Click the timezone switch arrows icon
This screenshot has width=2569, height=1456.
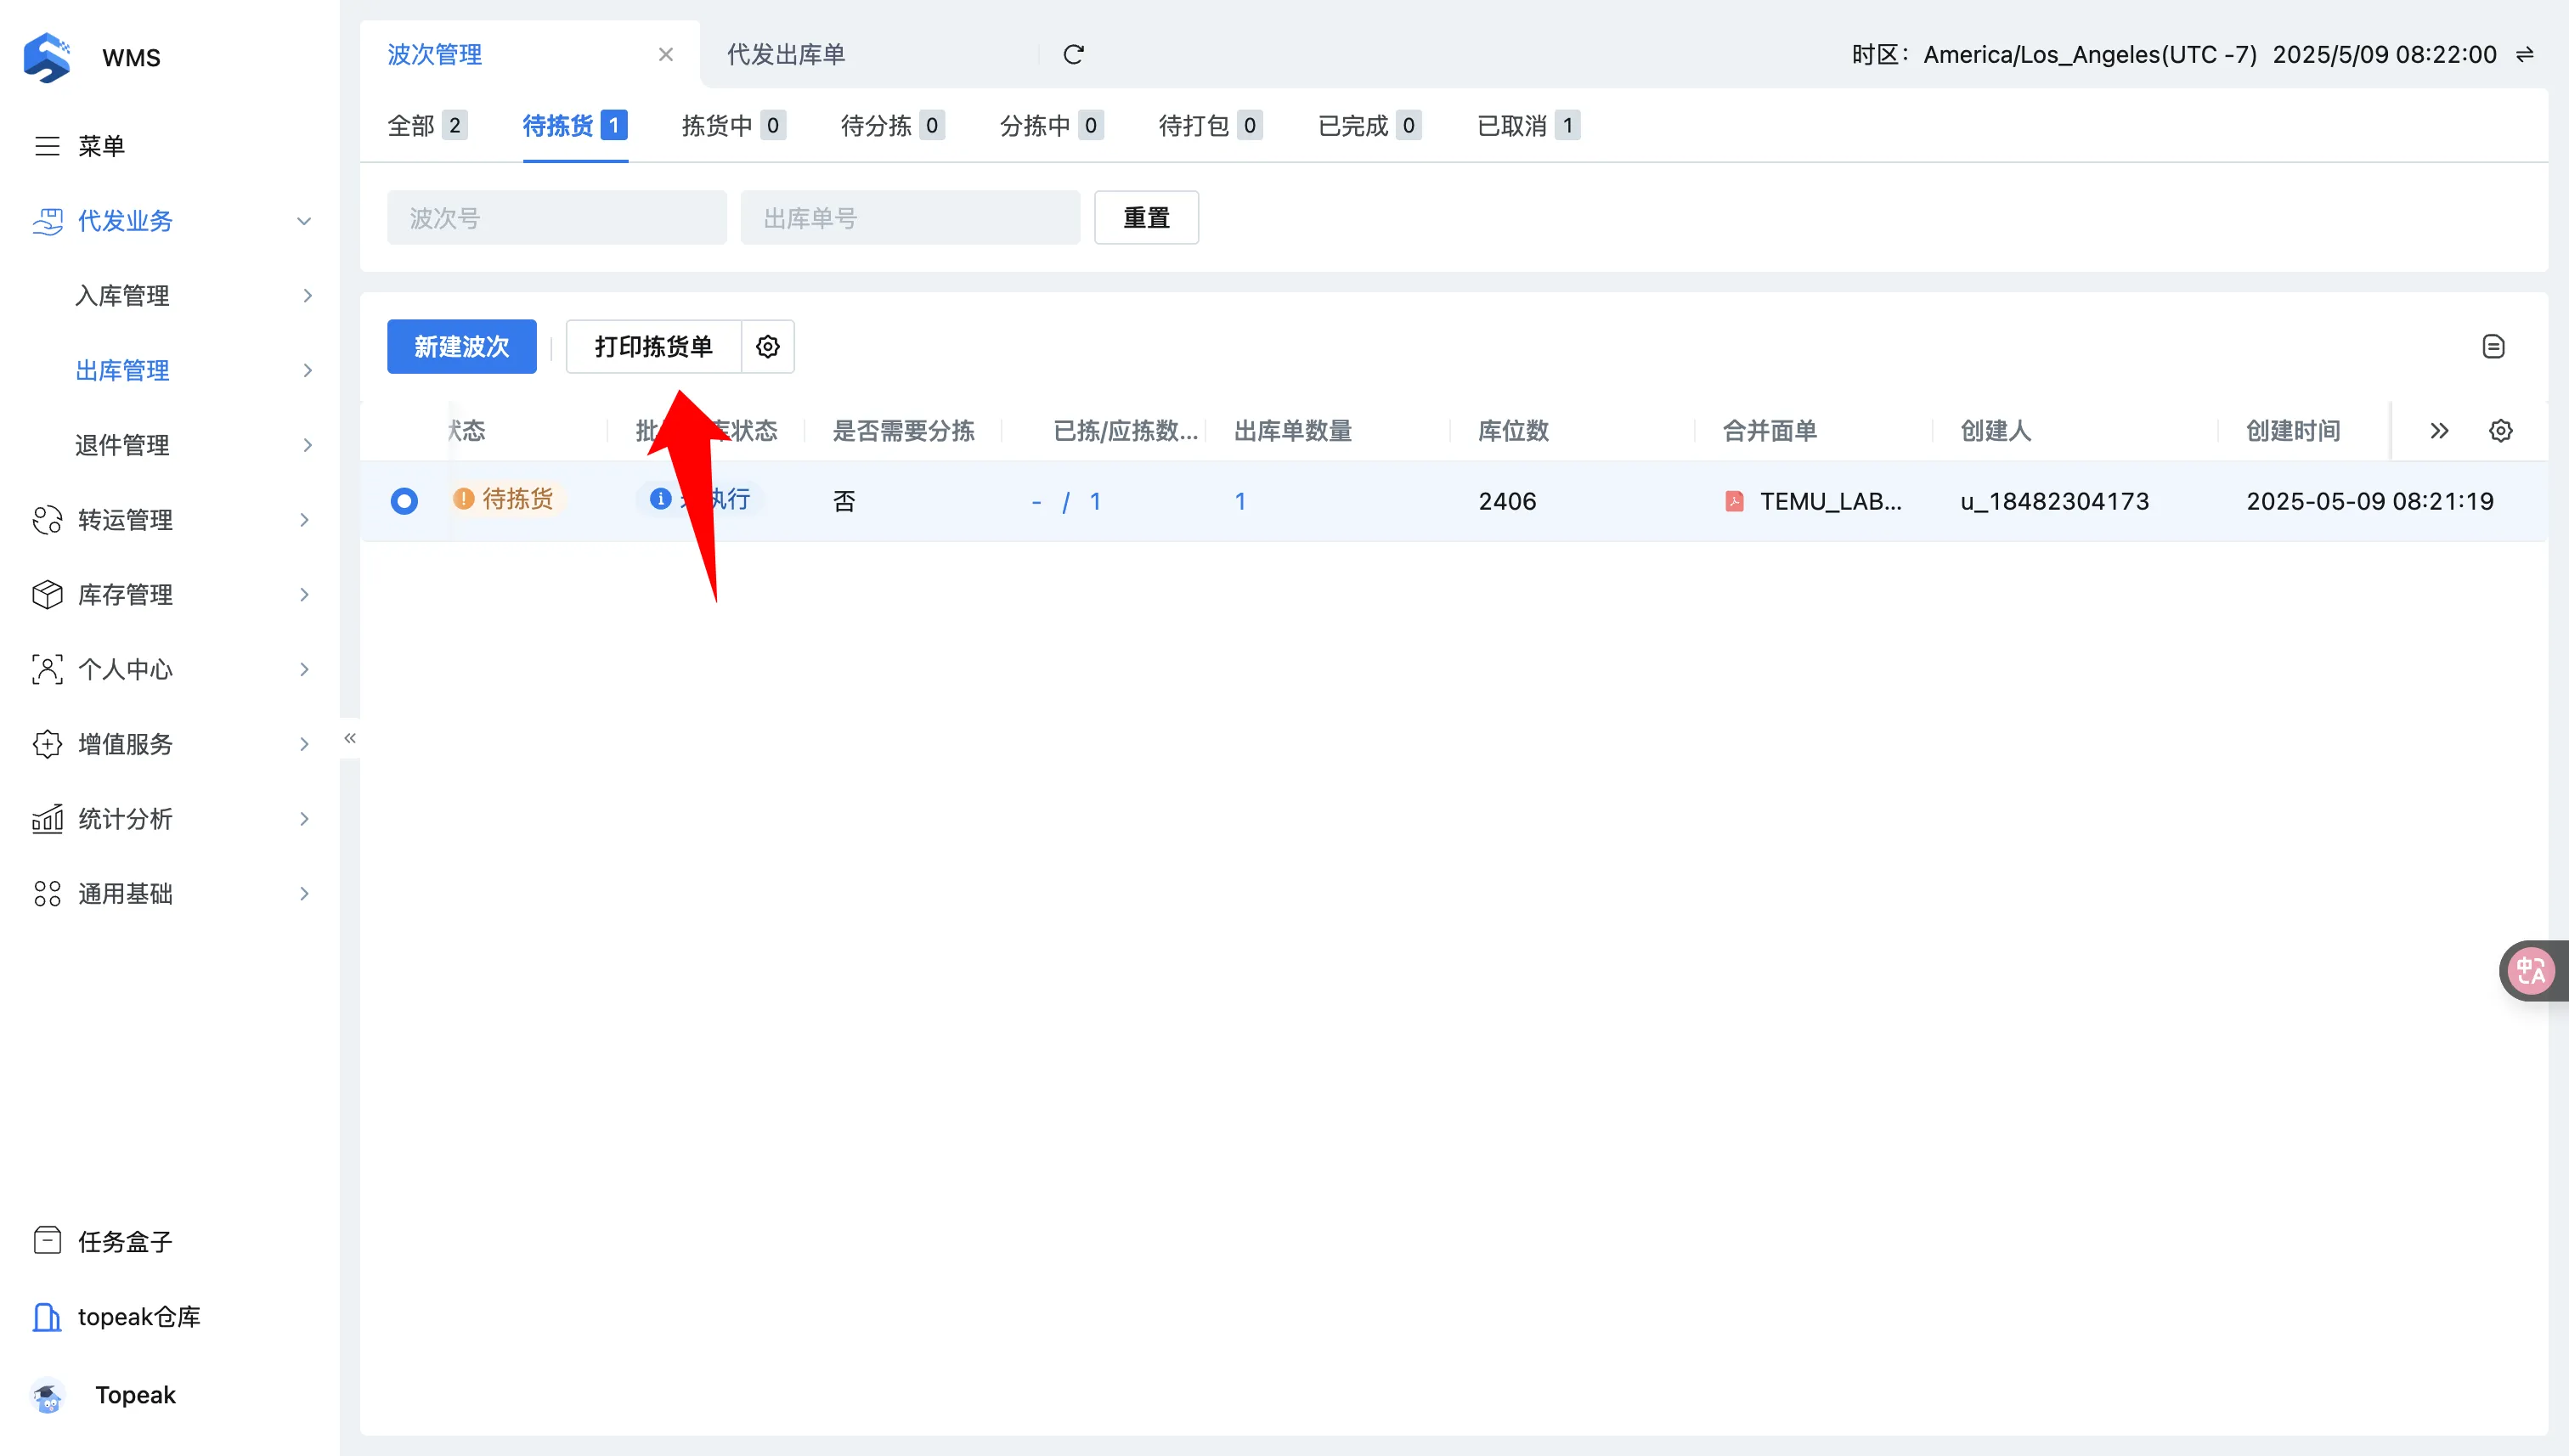[2525, 54]
